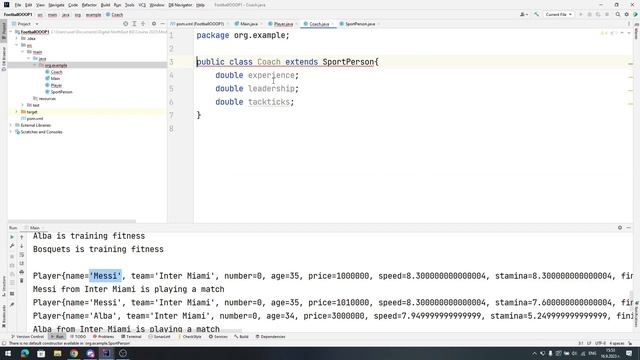Viewport: 640px width, 360px height.
Task: Open Run panel settings gear
Action: pos(620,228)
